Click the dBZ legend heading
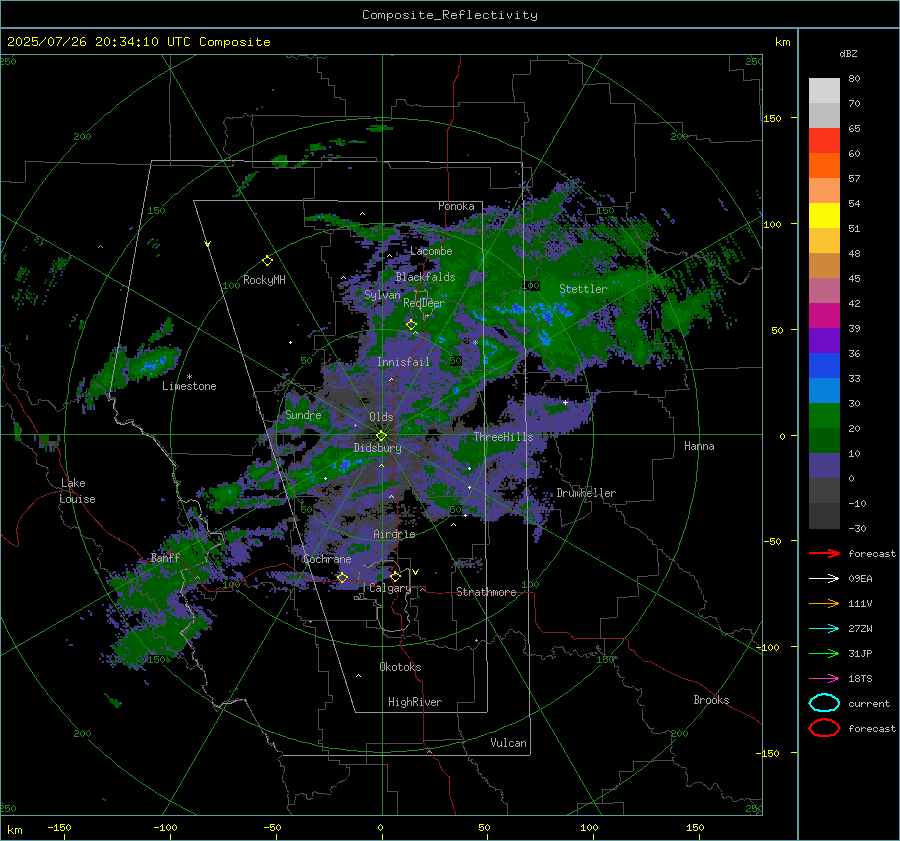This screenshot has width=900, height=841. (x=848, y=53)
